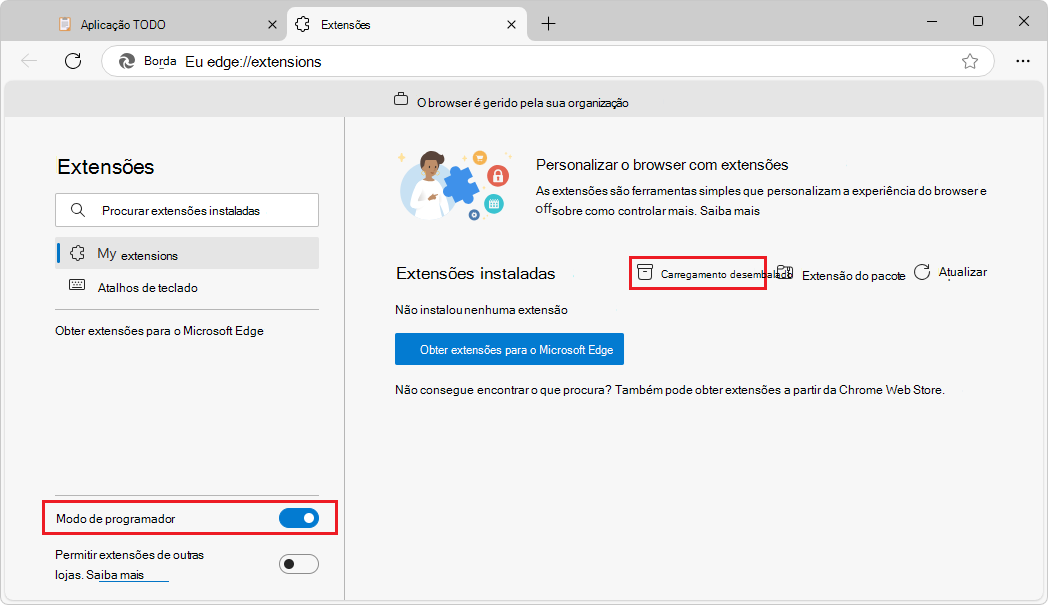Image resolution: width=1048 pixels, height=605 pixels.
Task: Open Atalhos de teclado via keyboard icon
Action: tap(78, 285)
